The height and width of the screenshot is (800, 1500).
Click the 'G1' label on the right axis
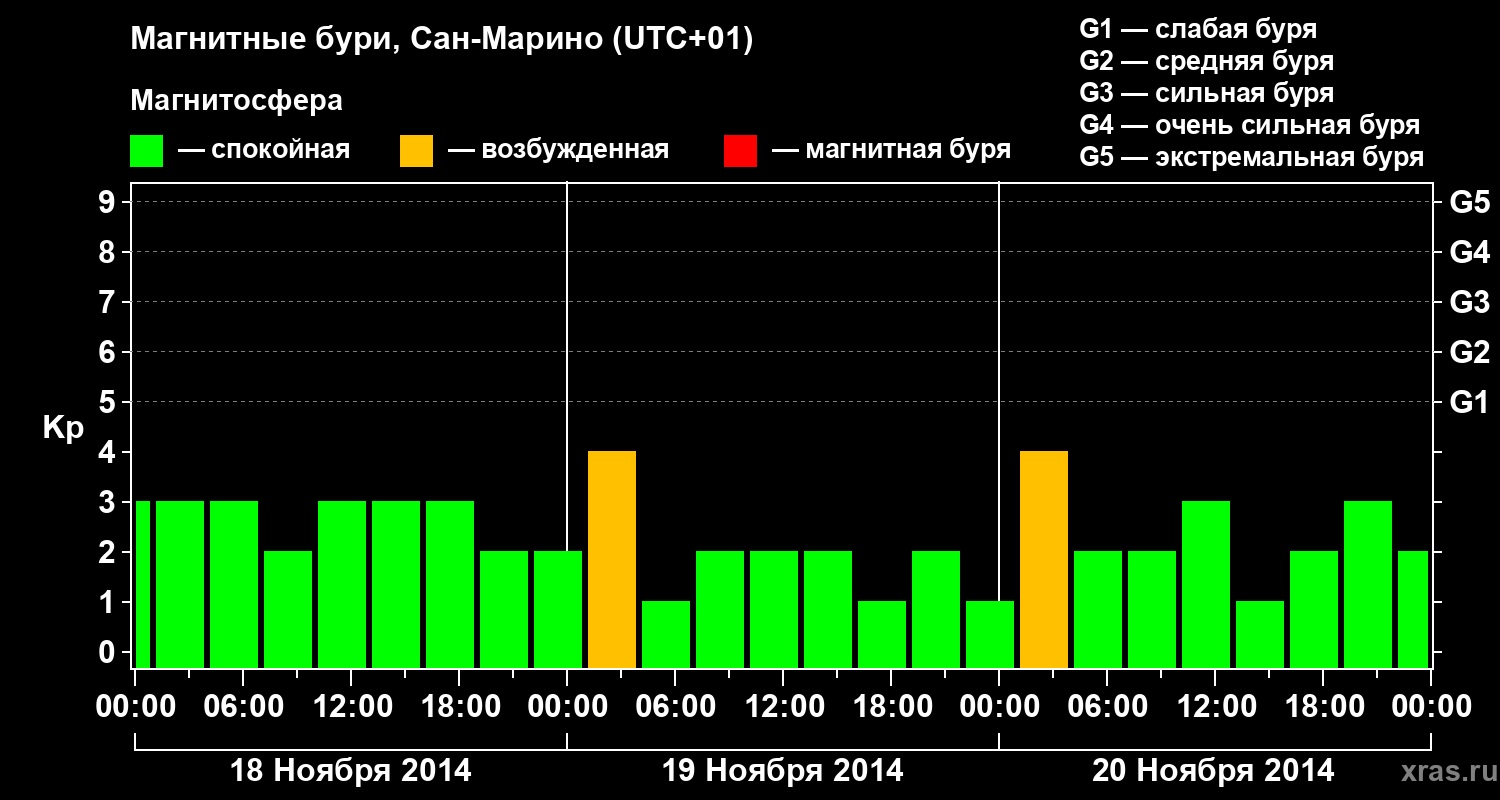[x=1469, y=402]
